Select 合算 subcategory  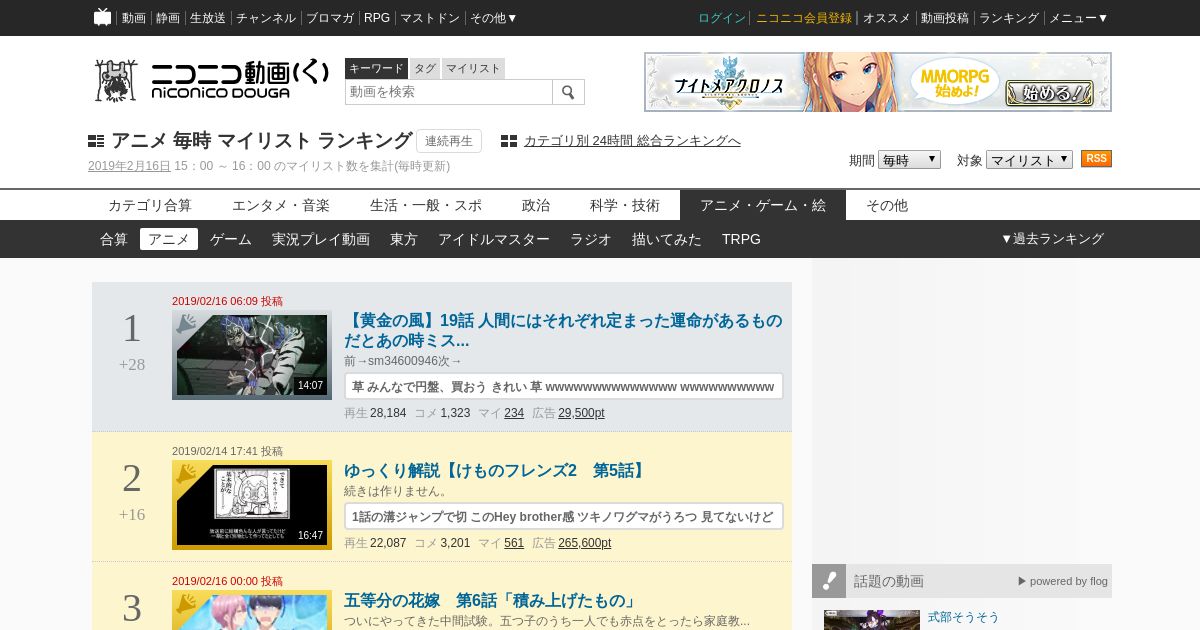[x=114, y=239]
